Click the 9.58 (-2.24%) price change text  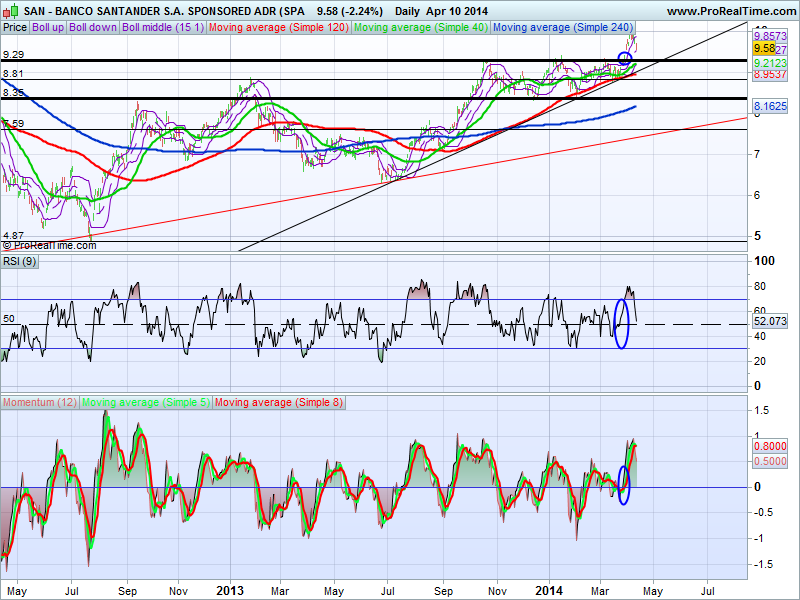point(349,11)
